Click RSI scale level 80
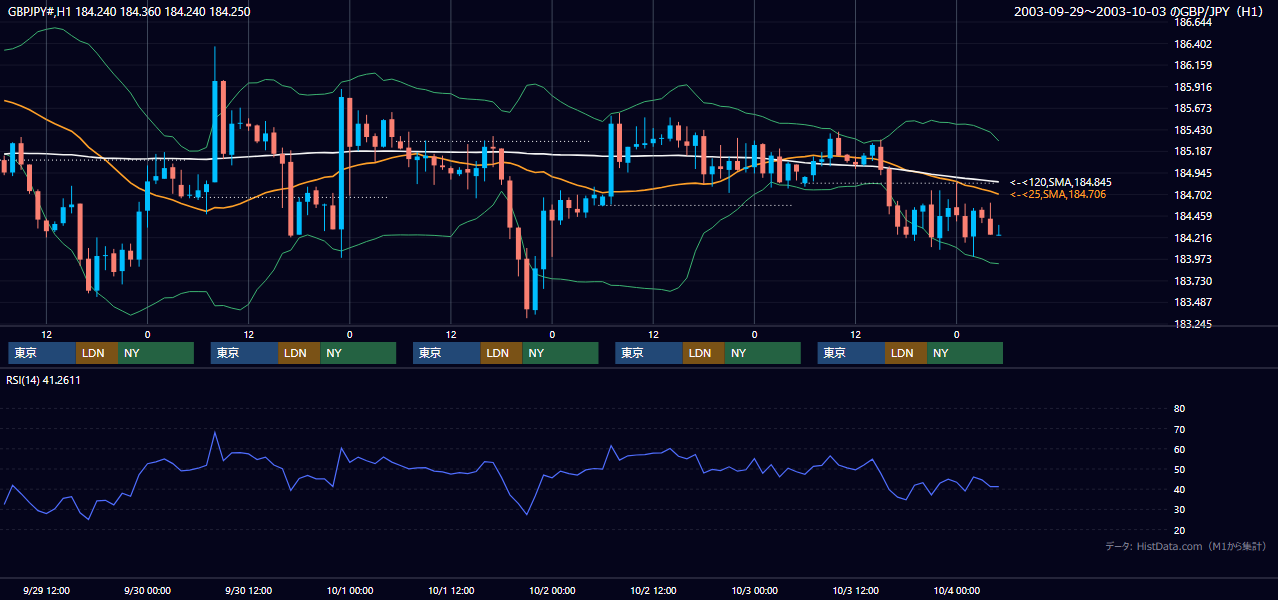Image resolution: width=1278 pixels, height=600 pixels. pyautogui.click(x=1179, y=409)
